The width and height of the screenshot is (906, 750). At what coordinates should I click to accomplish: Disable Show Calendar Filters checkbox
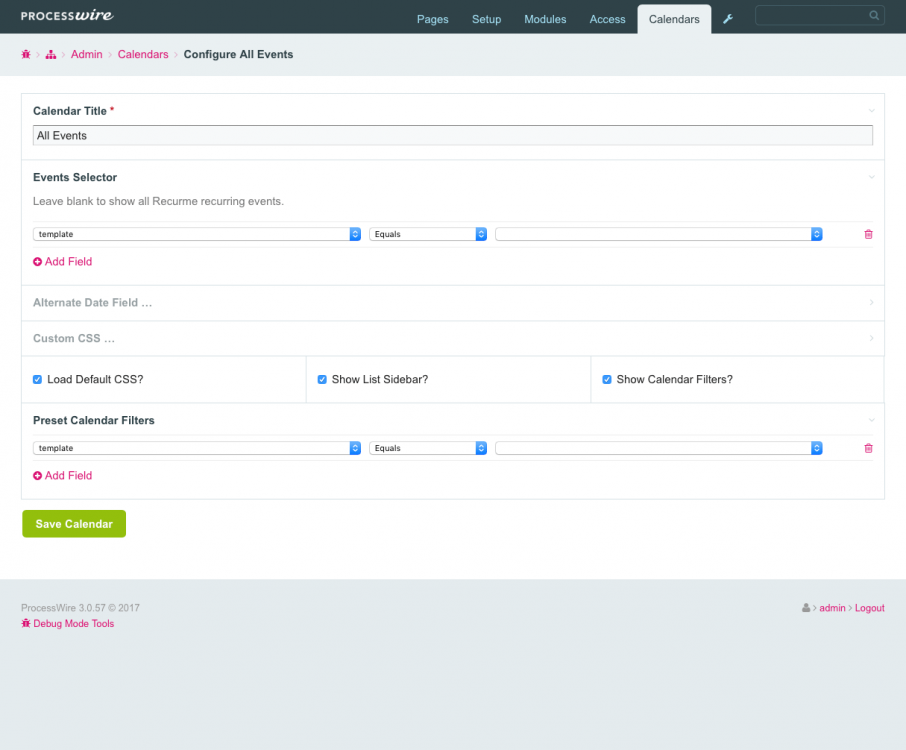pyautogui.click(x=607, y=380)
